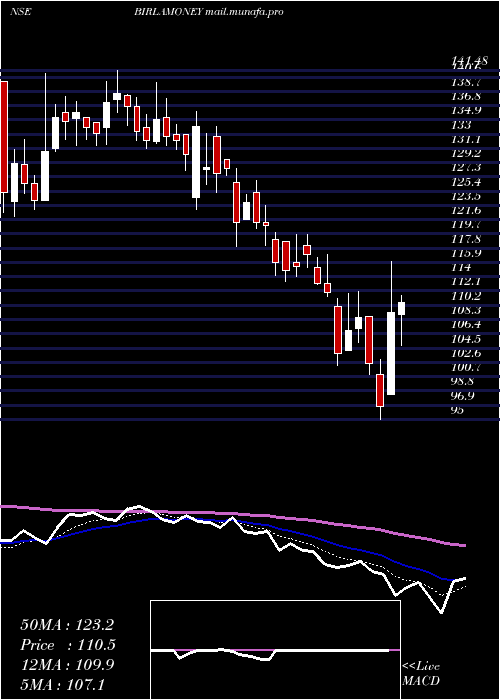This screenshot has width=500, height=700.
Task: Click the Price : 110.5 readout
Action: coord(67,645)
